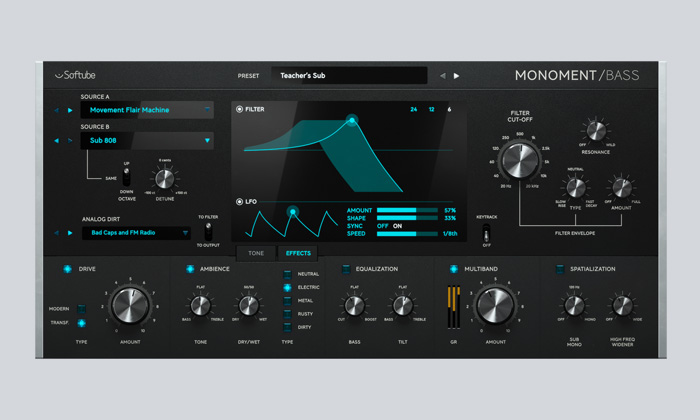700x420 pixels.
Task: Click the Equalization Tilt knob
Action: click(403, 306)
